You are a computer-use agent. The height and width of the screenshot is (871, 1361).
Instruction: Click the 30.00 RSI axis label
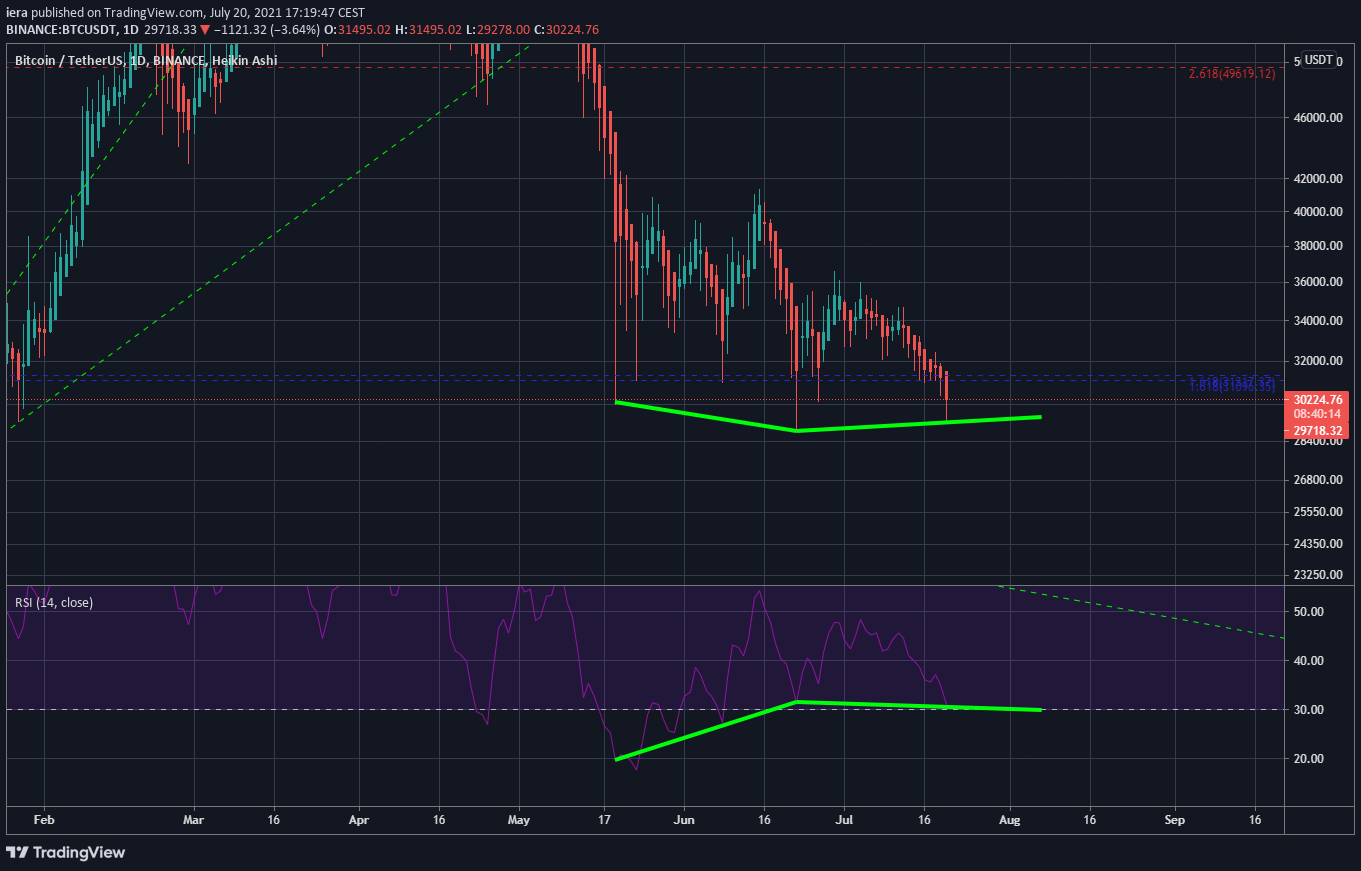pos(1310,710)
